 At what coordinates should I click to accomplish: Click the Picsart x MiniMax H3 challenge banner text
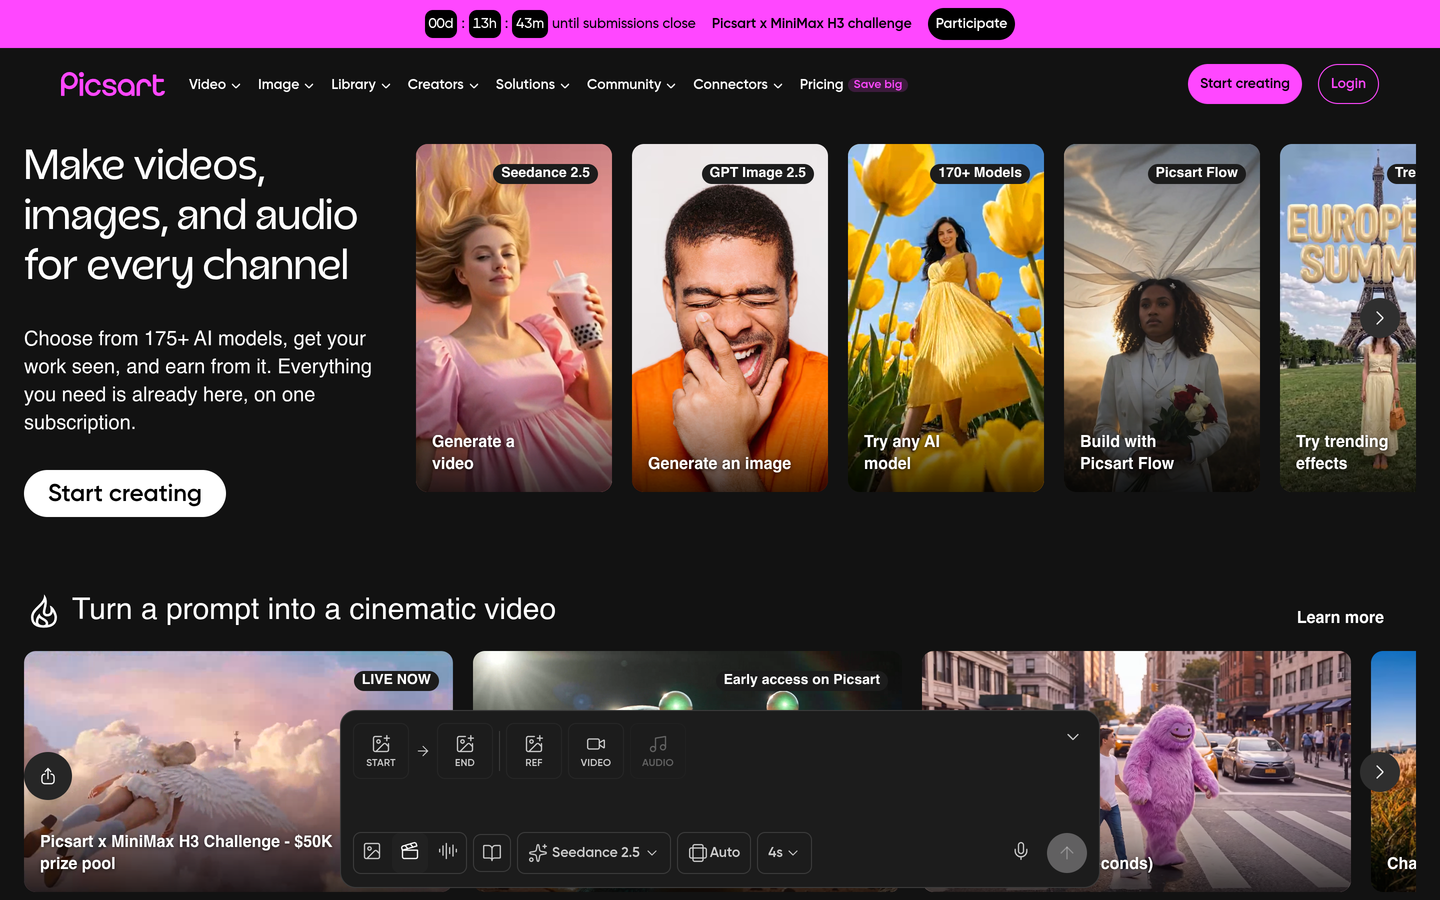[x=812, y=24]
